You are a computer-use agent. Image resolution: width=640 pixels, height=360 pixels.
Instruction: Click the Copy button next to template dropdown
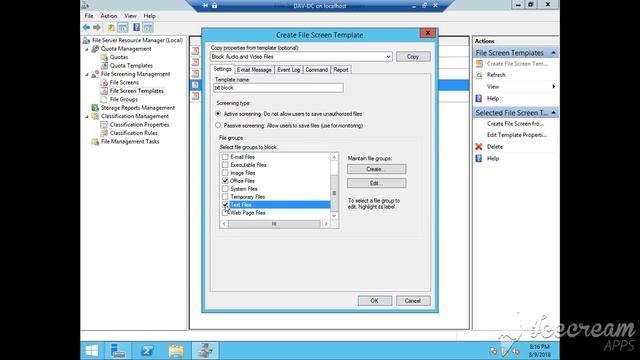(413, 57)
